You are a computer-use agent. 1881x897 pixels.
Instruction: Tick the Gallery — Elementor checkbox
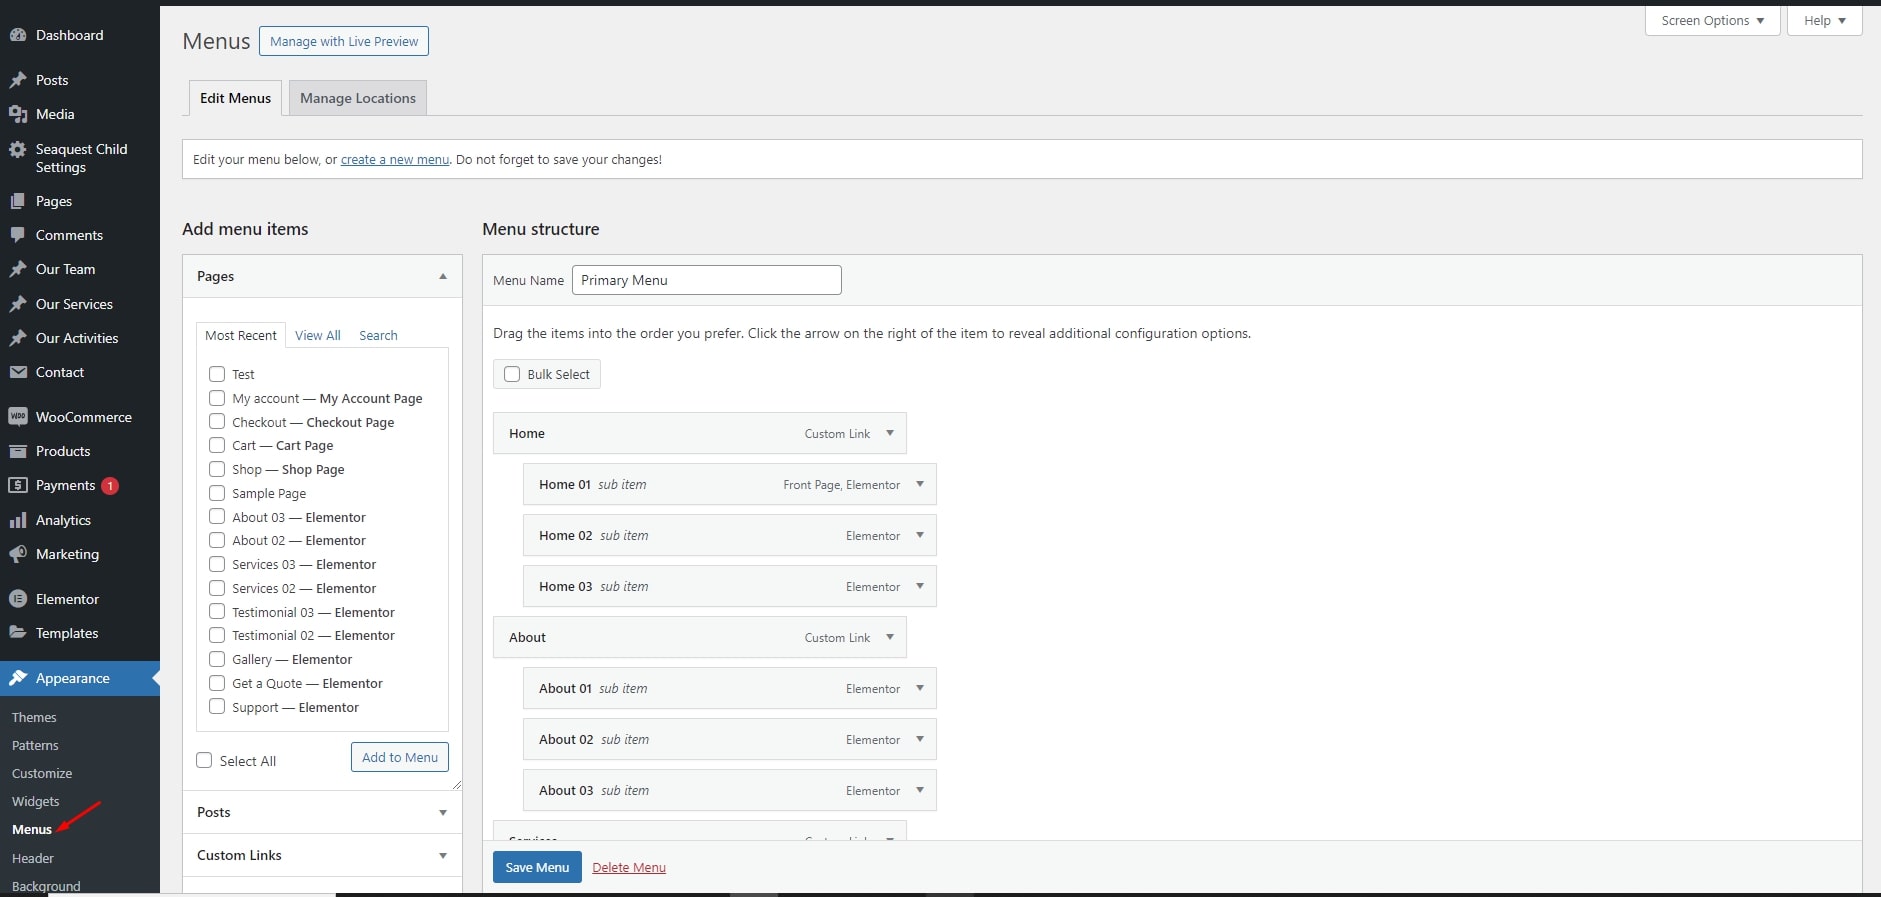(x=217, y=659)
